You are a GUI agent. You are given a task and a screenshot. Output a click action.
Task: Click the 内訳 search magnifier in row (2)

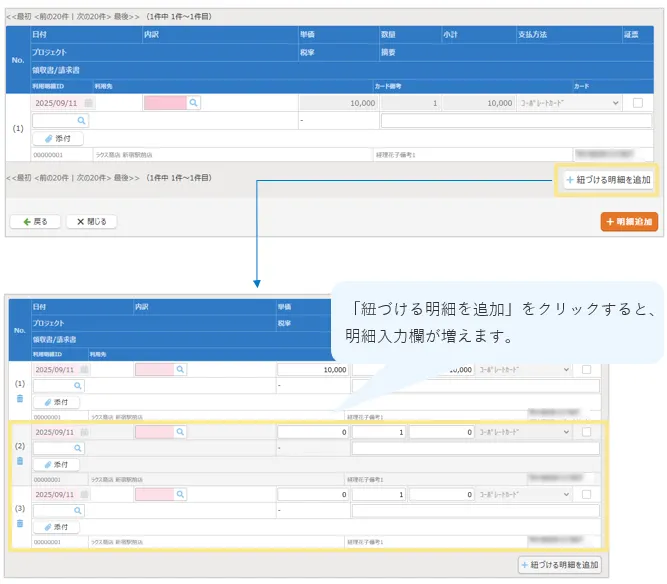(180, 432)
